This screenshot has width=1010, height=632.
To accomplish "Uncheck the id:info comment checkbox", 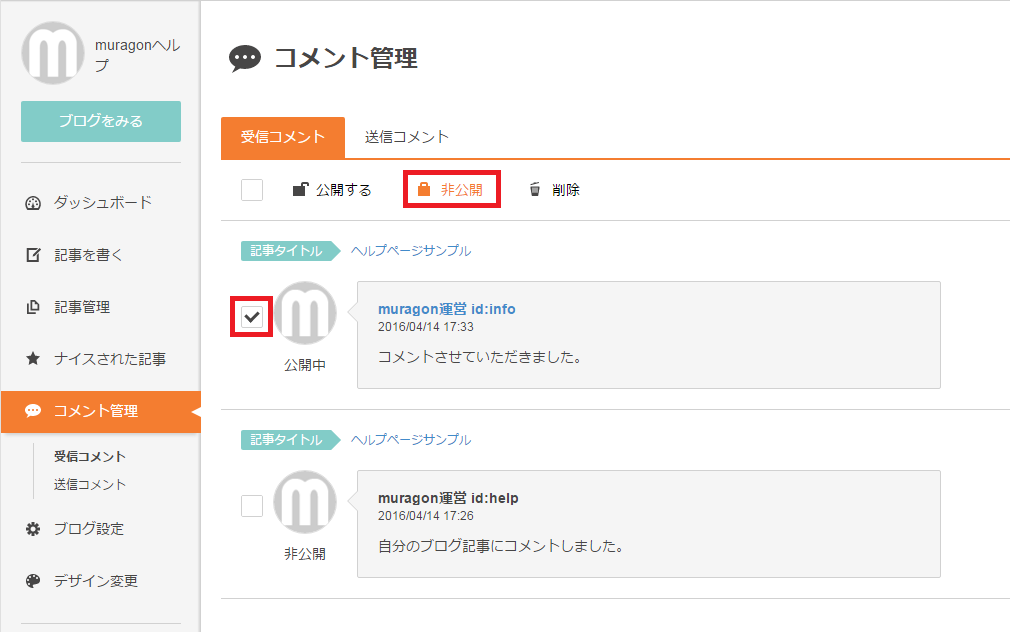I will pos(252,317).
